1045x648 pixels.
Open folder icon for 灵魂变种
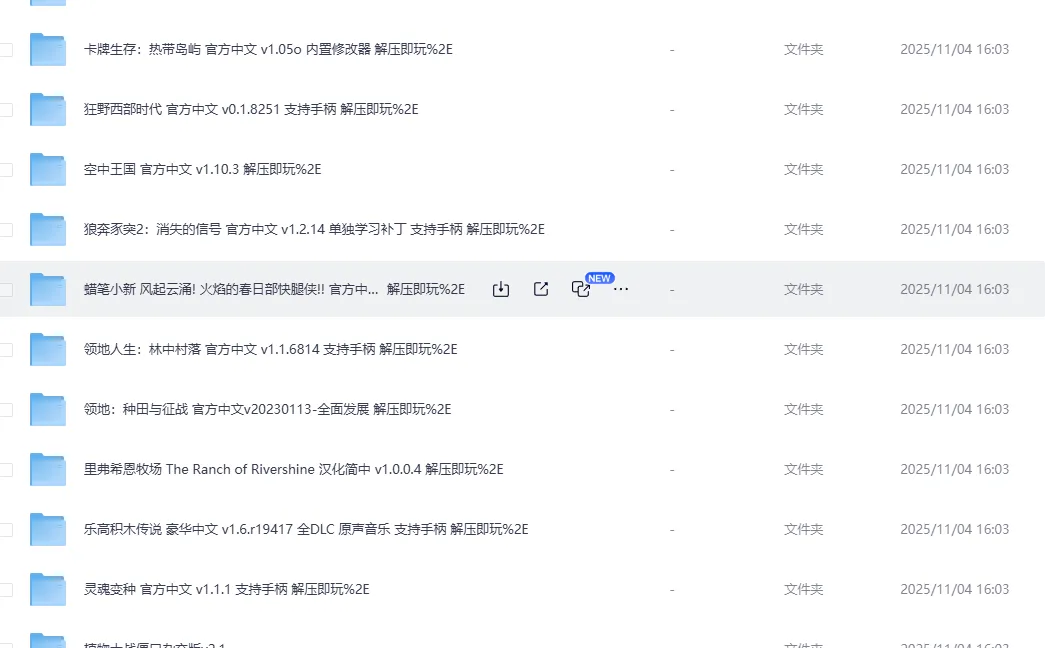(48, 589)
